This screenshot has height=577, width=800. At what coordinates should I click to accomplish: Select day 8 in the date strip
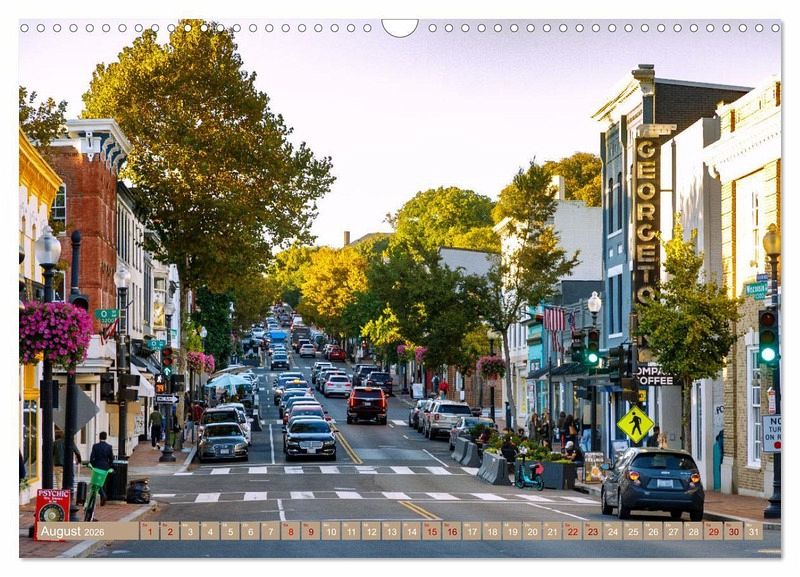pyautogui.click(x=291, y=531)
